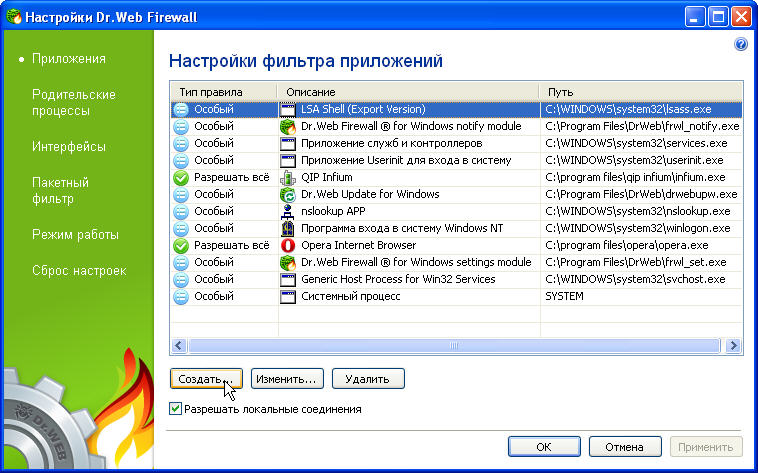This screenshot has height=473, width=758.
Task: Click the Изменить... button
Action: coord(287,379)
